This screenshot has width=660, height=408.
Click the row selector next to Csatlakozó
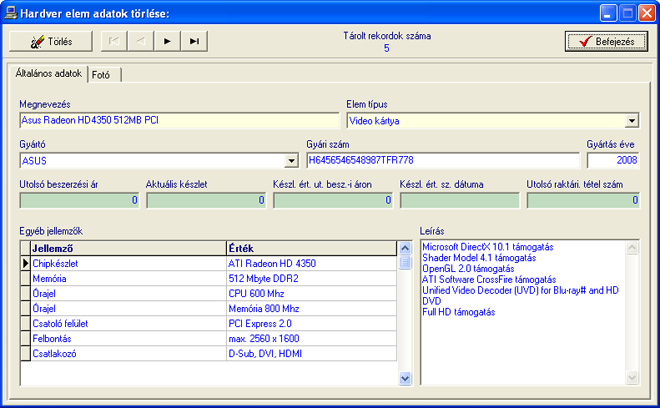tap(25, 354)
